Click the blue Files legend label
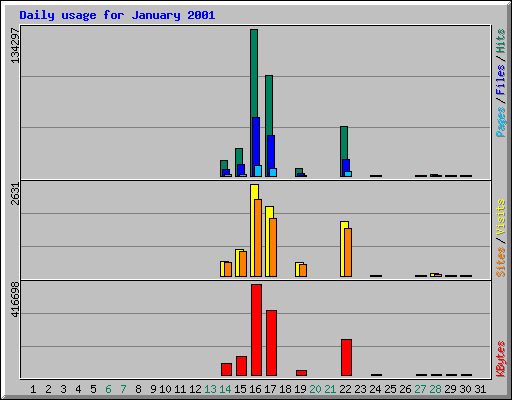Screen dimensions: 512x400 501,79
